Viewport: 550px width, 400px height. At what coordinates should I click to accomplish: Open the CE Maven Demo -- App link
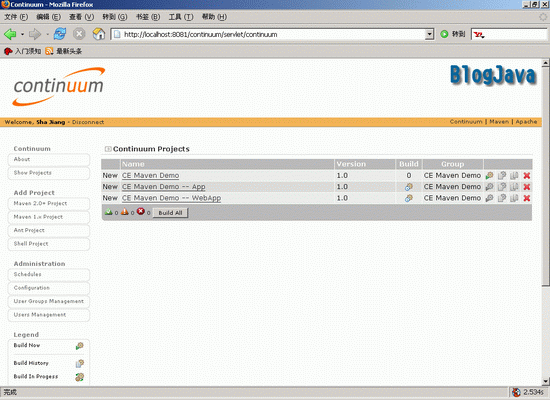coord(163,187)
